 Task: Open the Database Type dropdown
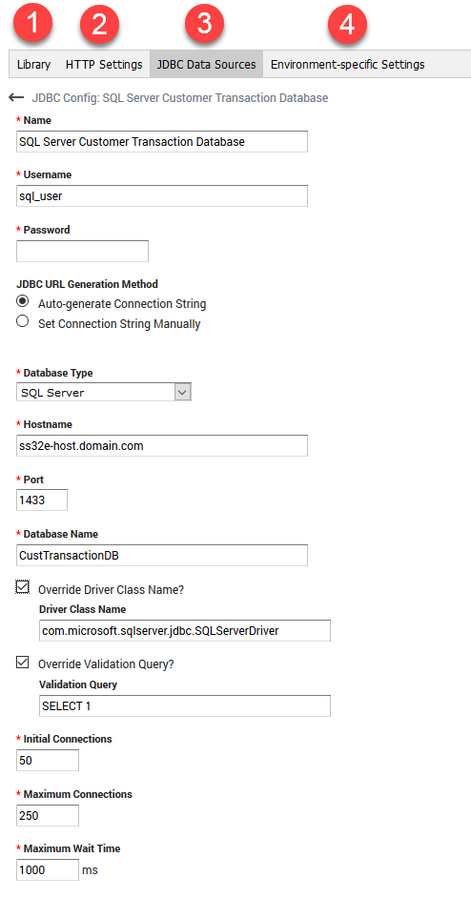pos(104,392)
